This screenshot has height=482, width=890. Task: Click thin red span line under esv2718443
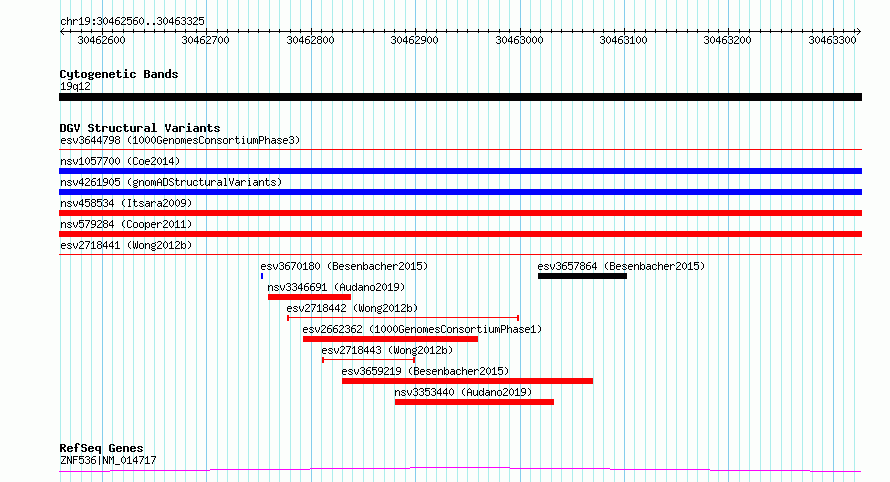coord(368,360)
